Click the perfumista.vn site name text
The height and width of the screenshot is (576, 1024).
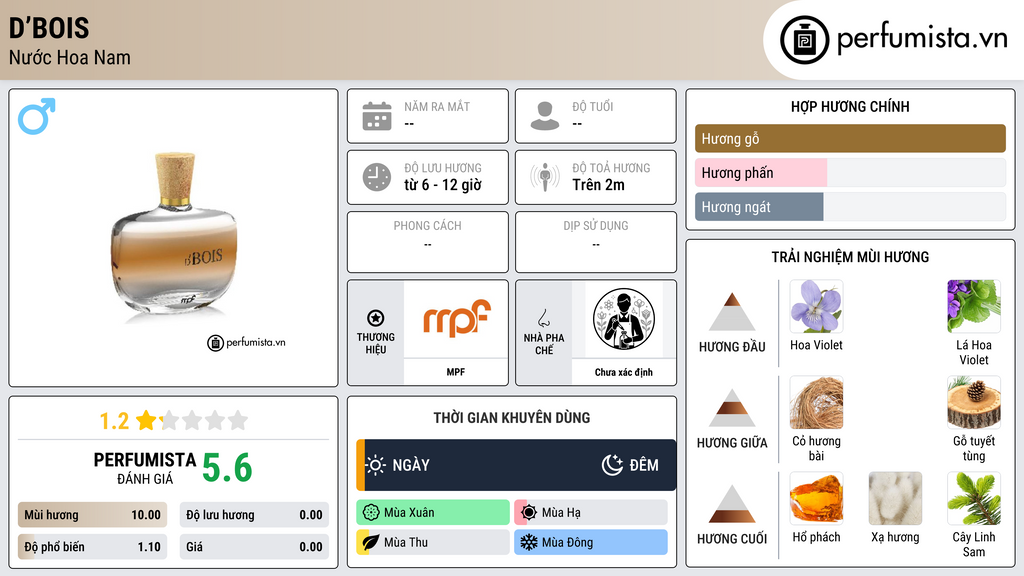coord(922,39)
